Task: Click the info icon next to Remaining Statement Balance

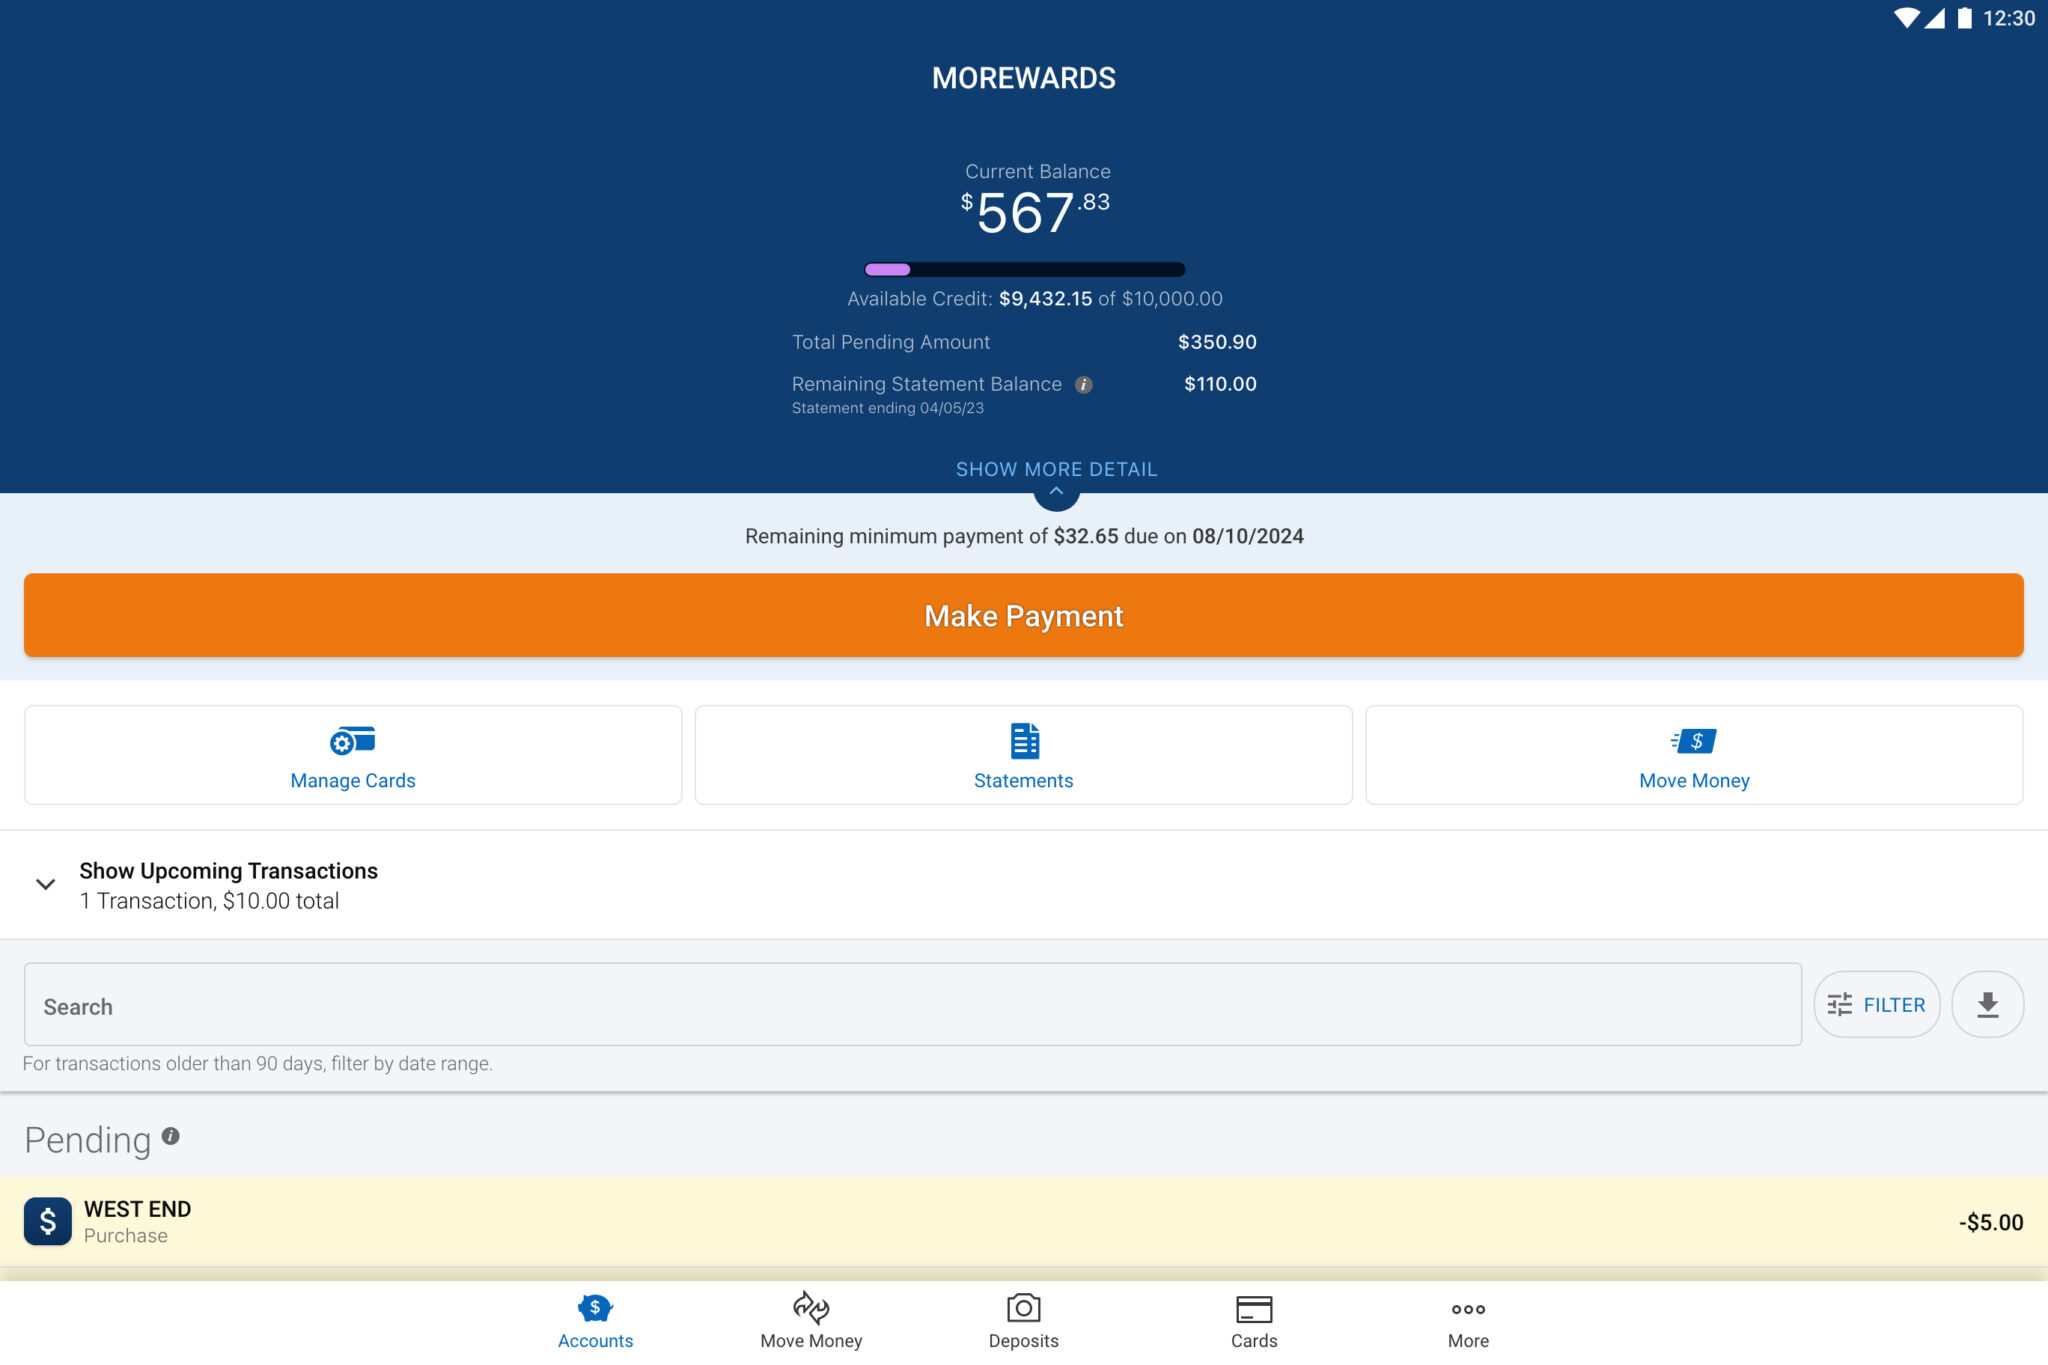Action: pyautogui.click(x=1084, y=384)
